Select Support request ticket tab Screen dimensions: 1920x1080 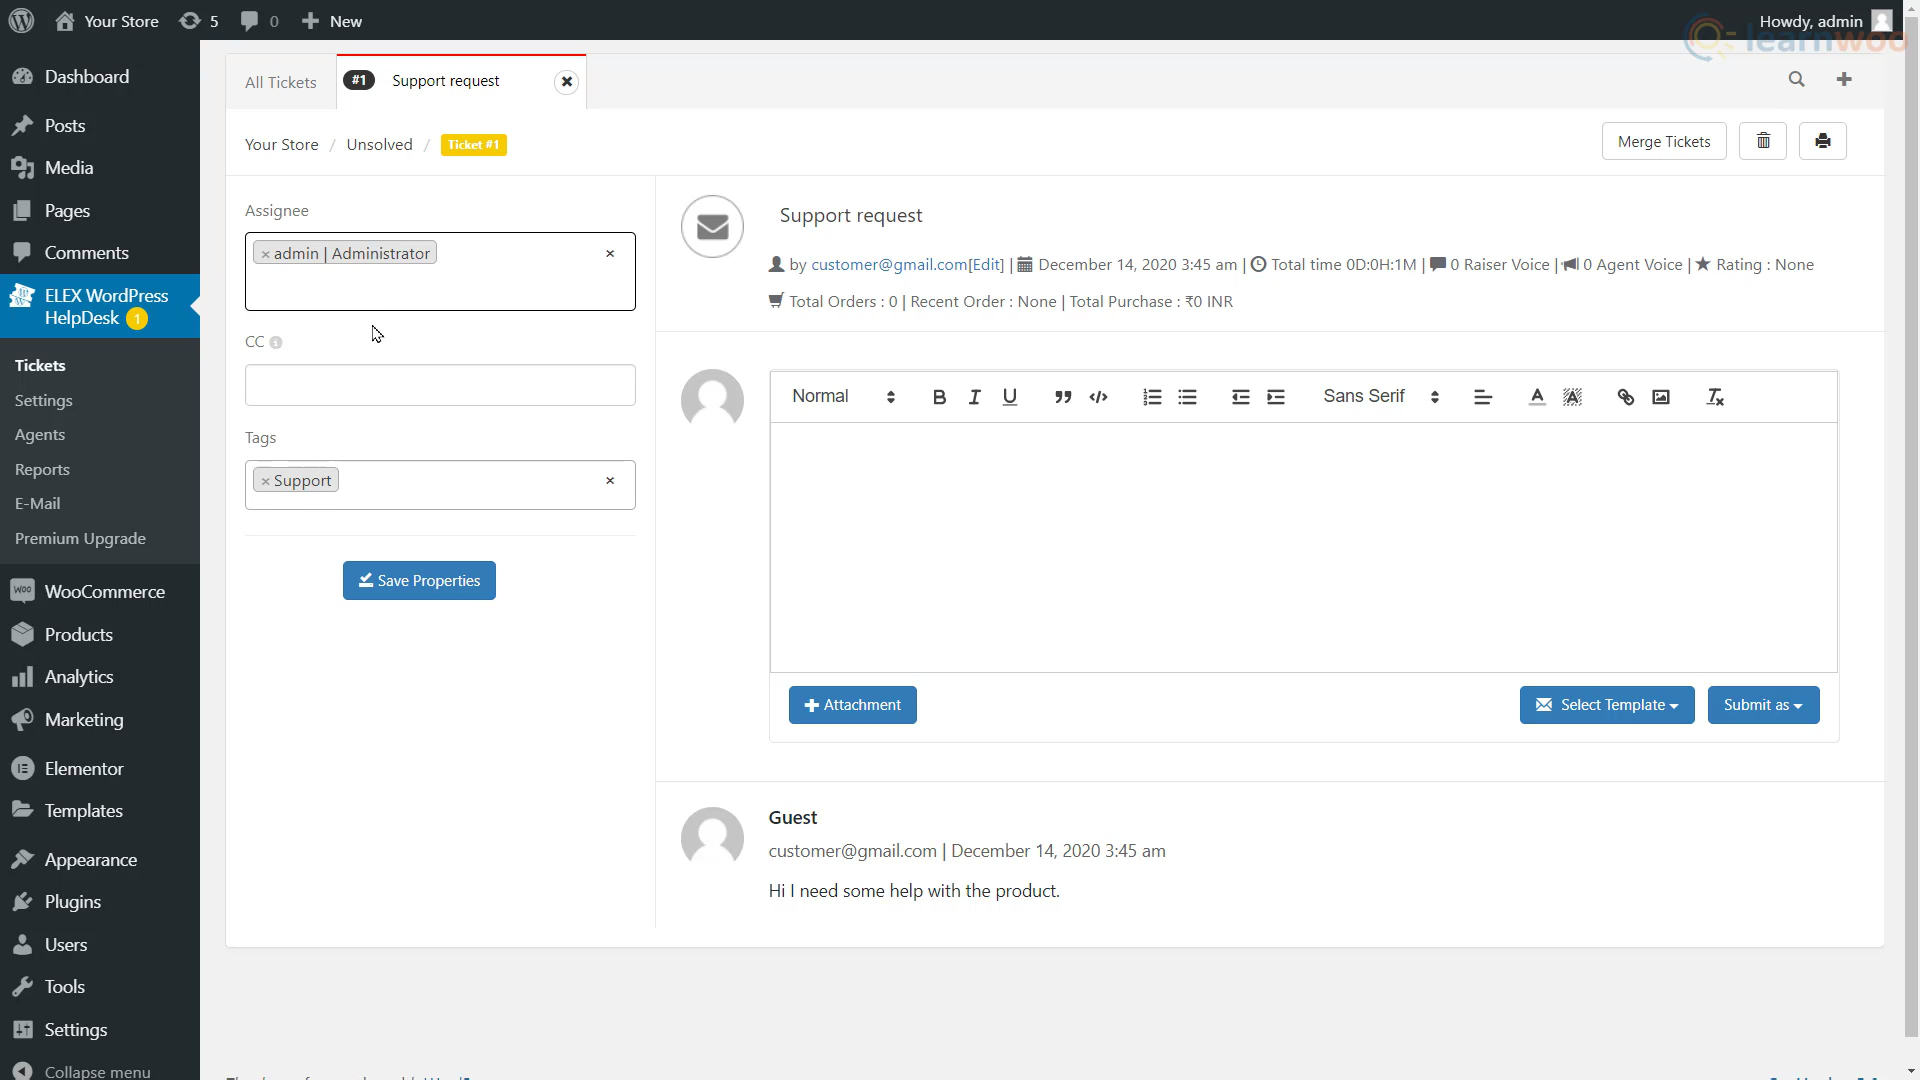tap(445, 81)
